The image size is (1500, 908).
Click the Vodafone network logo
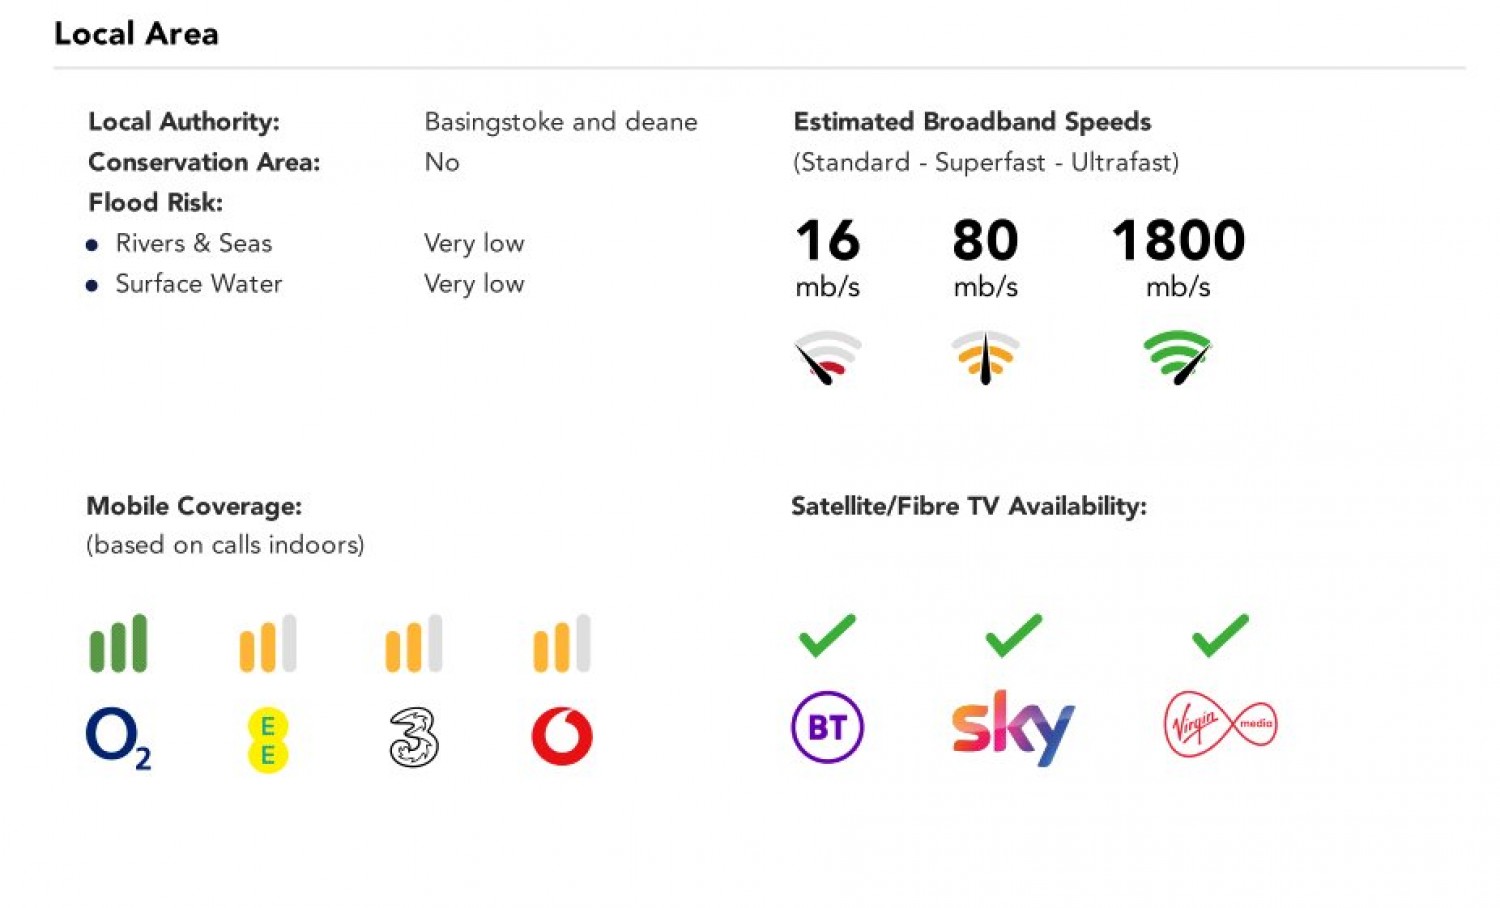point(562,736)
